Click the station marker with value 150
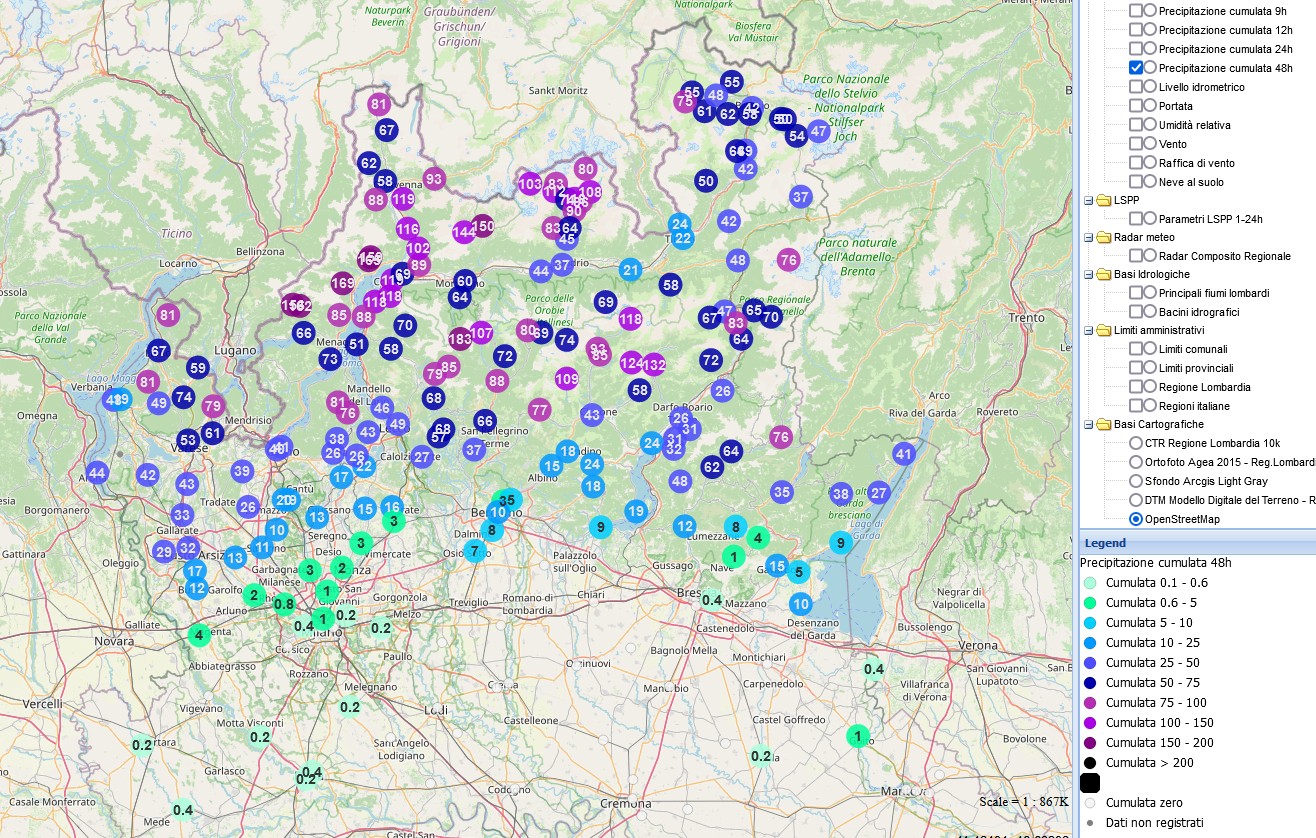The image size is (1316, 838). (483, 226)
